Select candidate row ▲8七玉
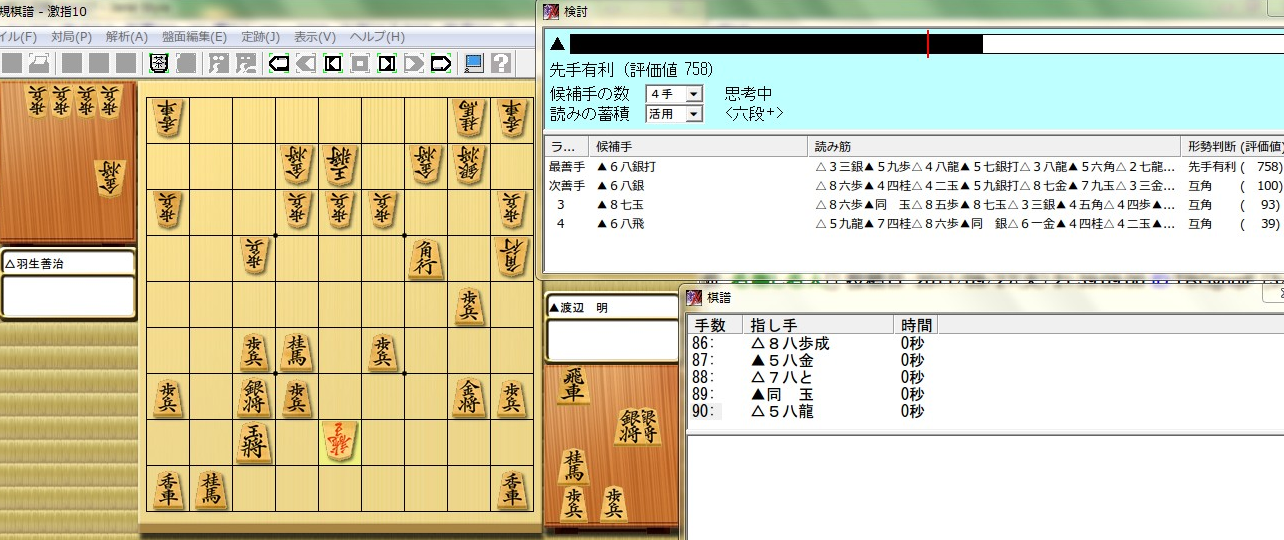1284x540 pixels. (914, 205)
